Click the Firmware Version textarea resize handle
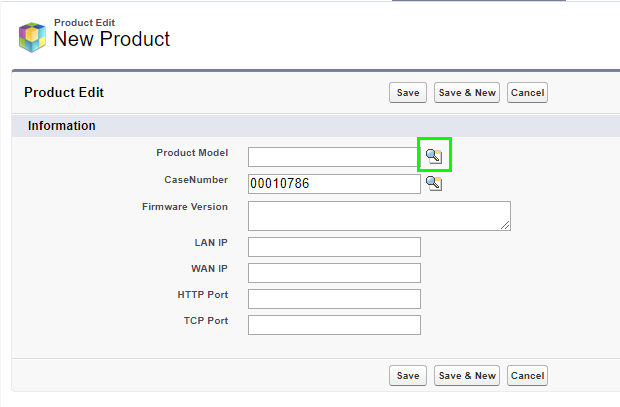Screen dimensions: 620x407 click(506, 226)
